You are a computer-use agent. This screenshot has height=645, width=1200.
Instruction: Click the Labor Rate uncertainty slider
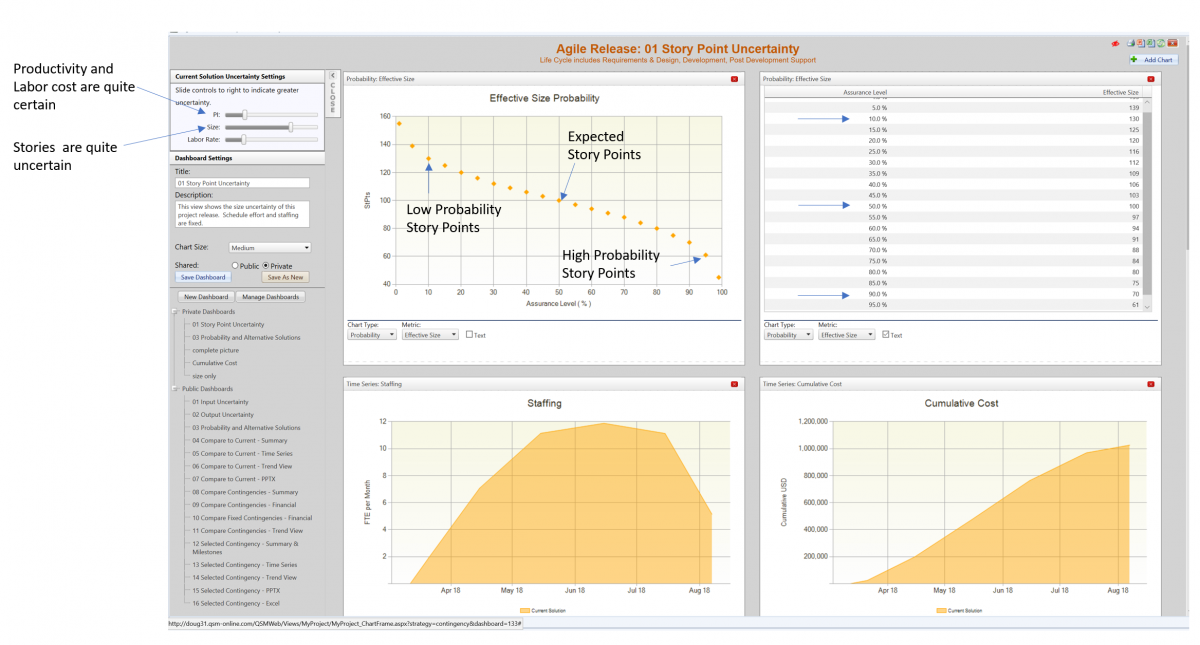point(271,139)
